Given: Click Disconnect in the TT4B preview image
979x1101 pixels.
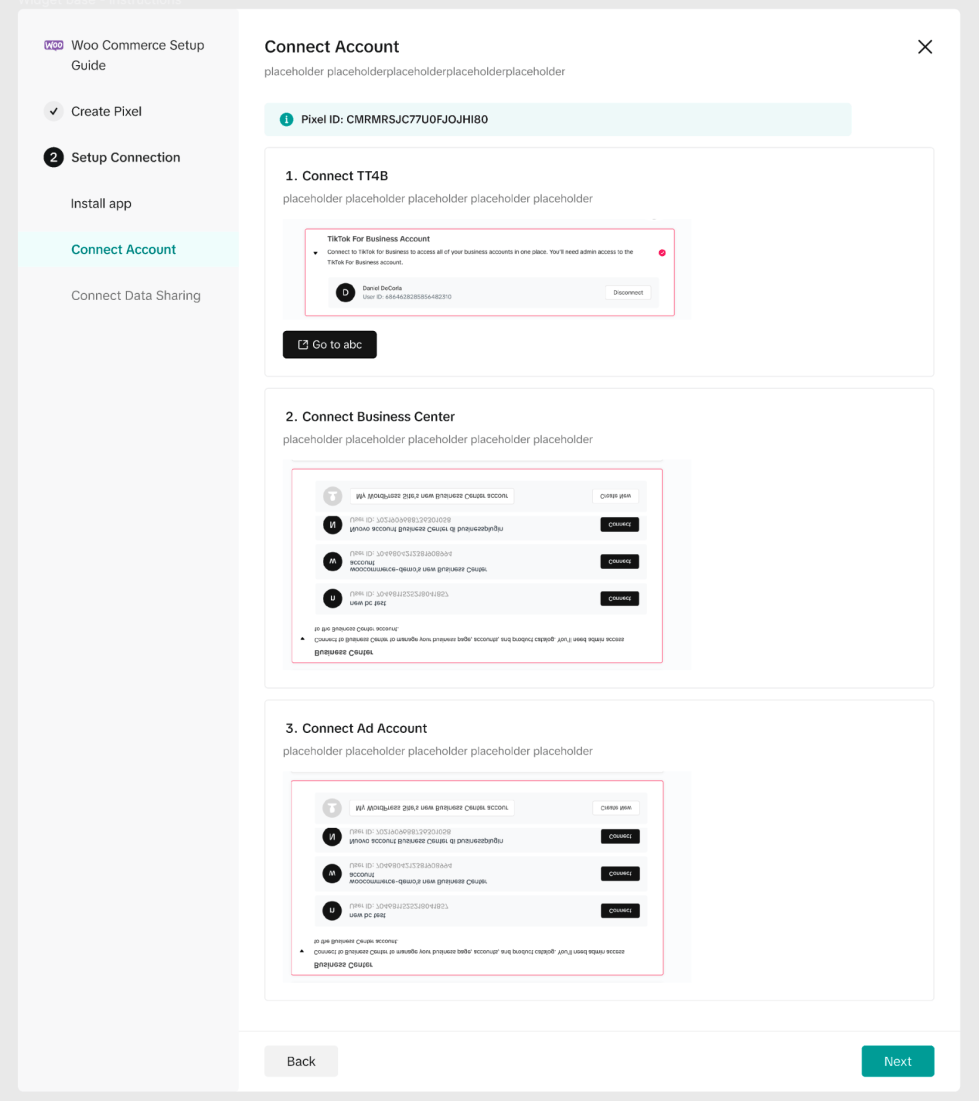Looking at the screenshot, I should (x=628, y=293).
